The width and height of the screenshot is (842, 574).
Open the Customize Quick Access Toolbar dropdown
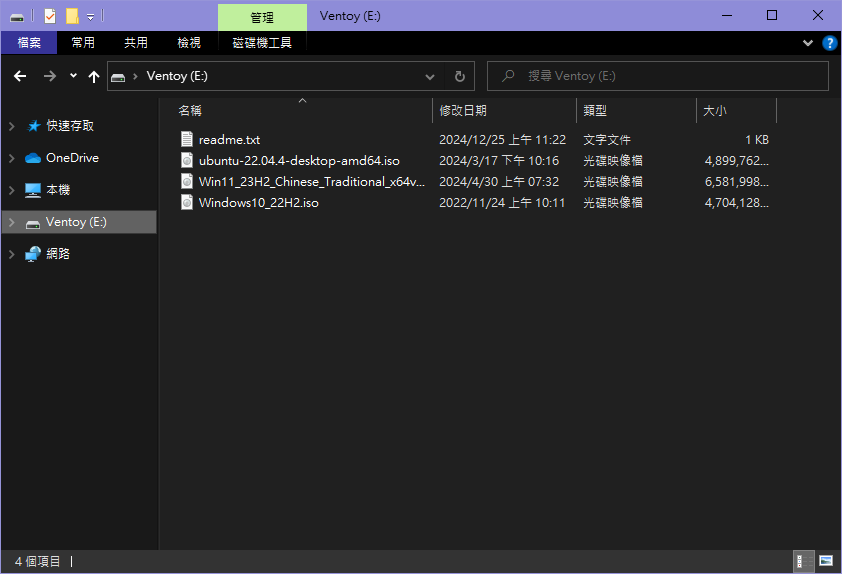[x=91, y=17]
